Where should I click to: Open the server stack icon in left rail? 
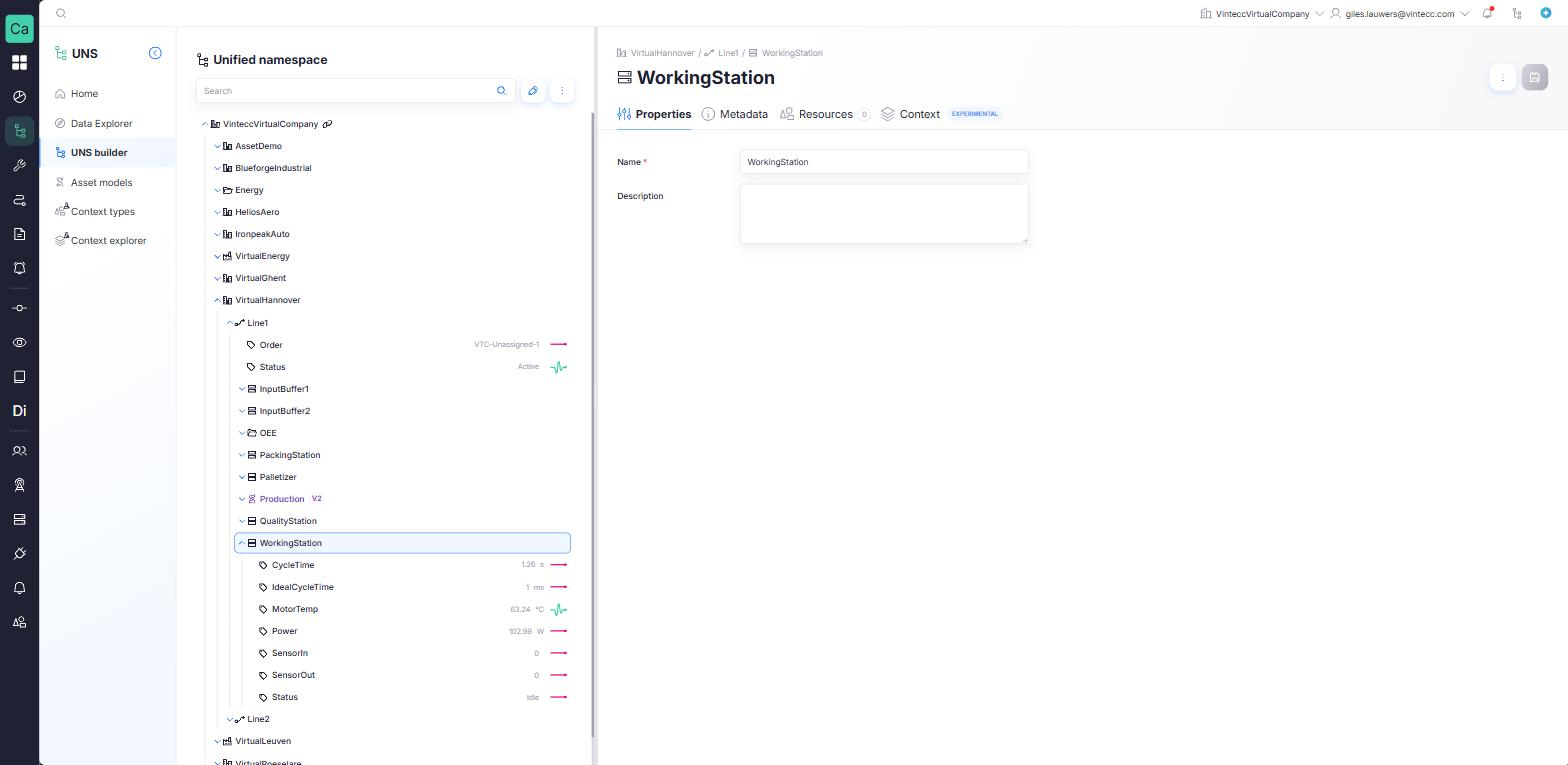(19, 519)
